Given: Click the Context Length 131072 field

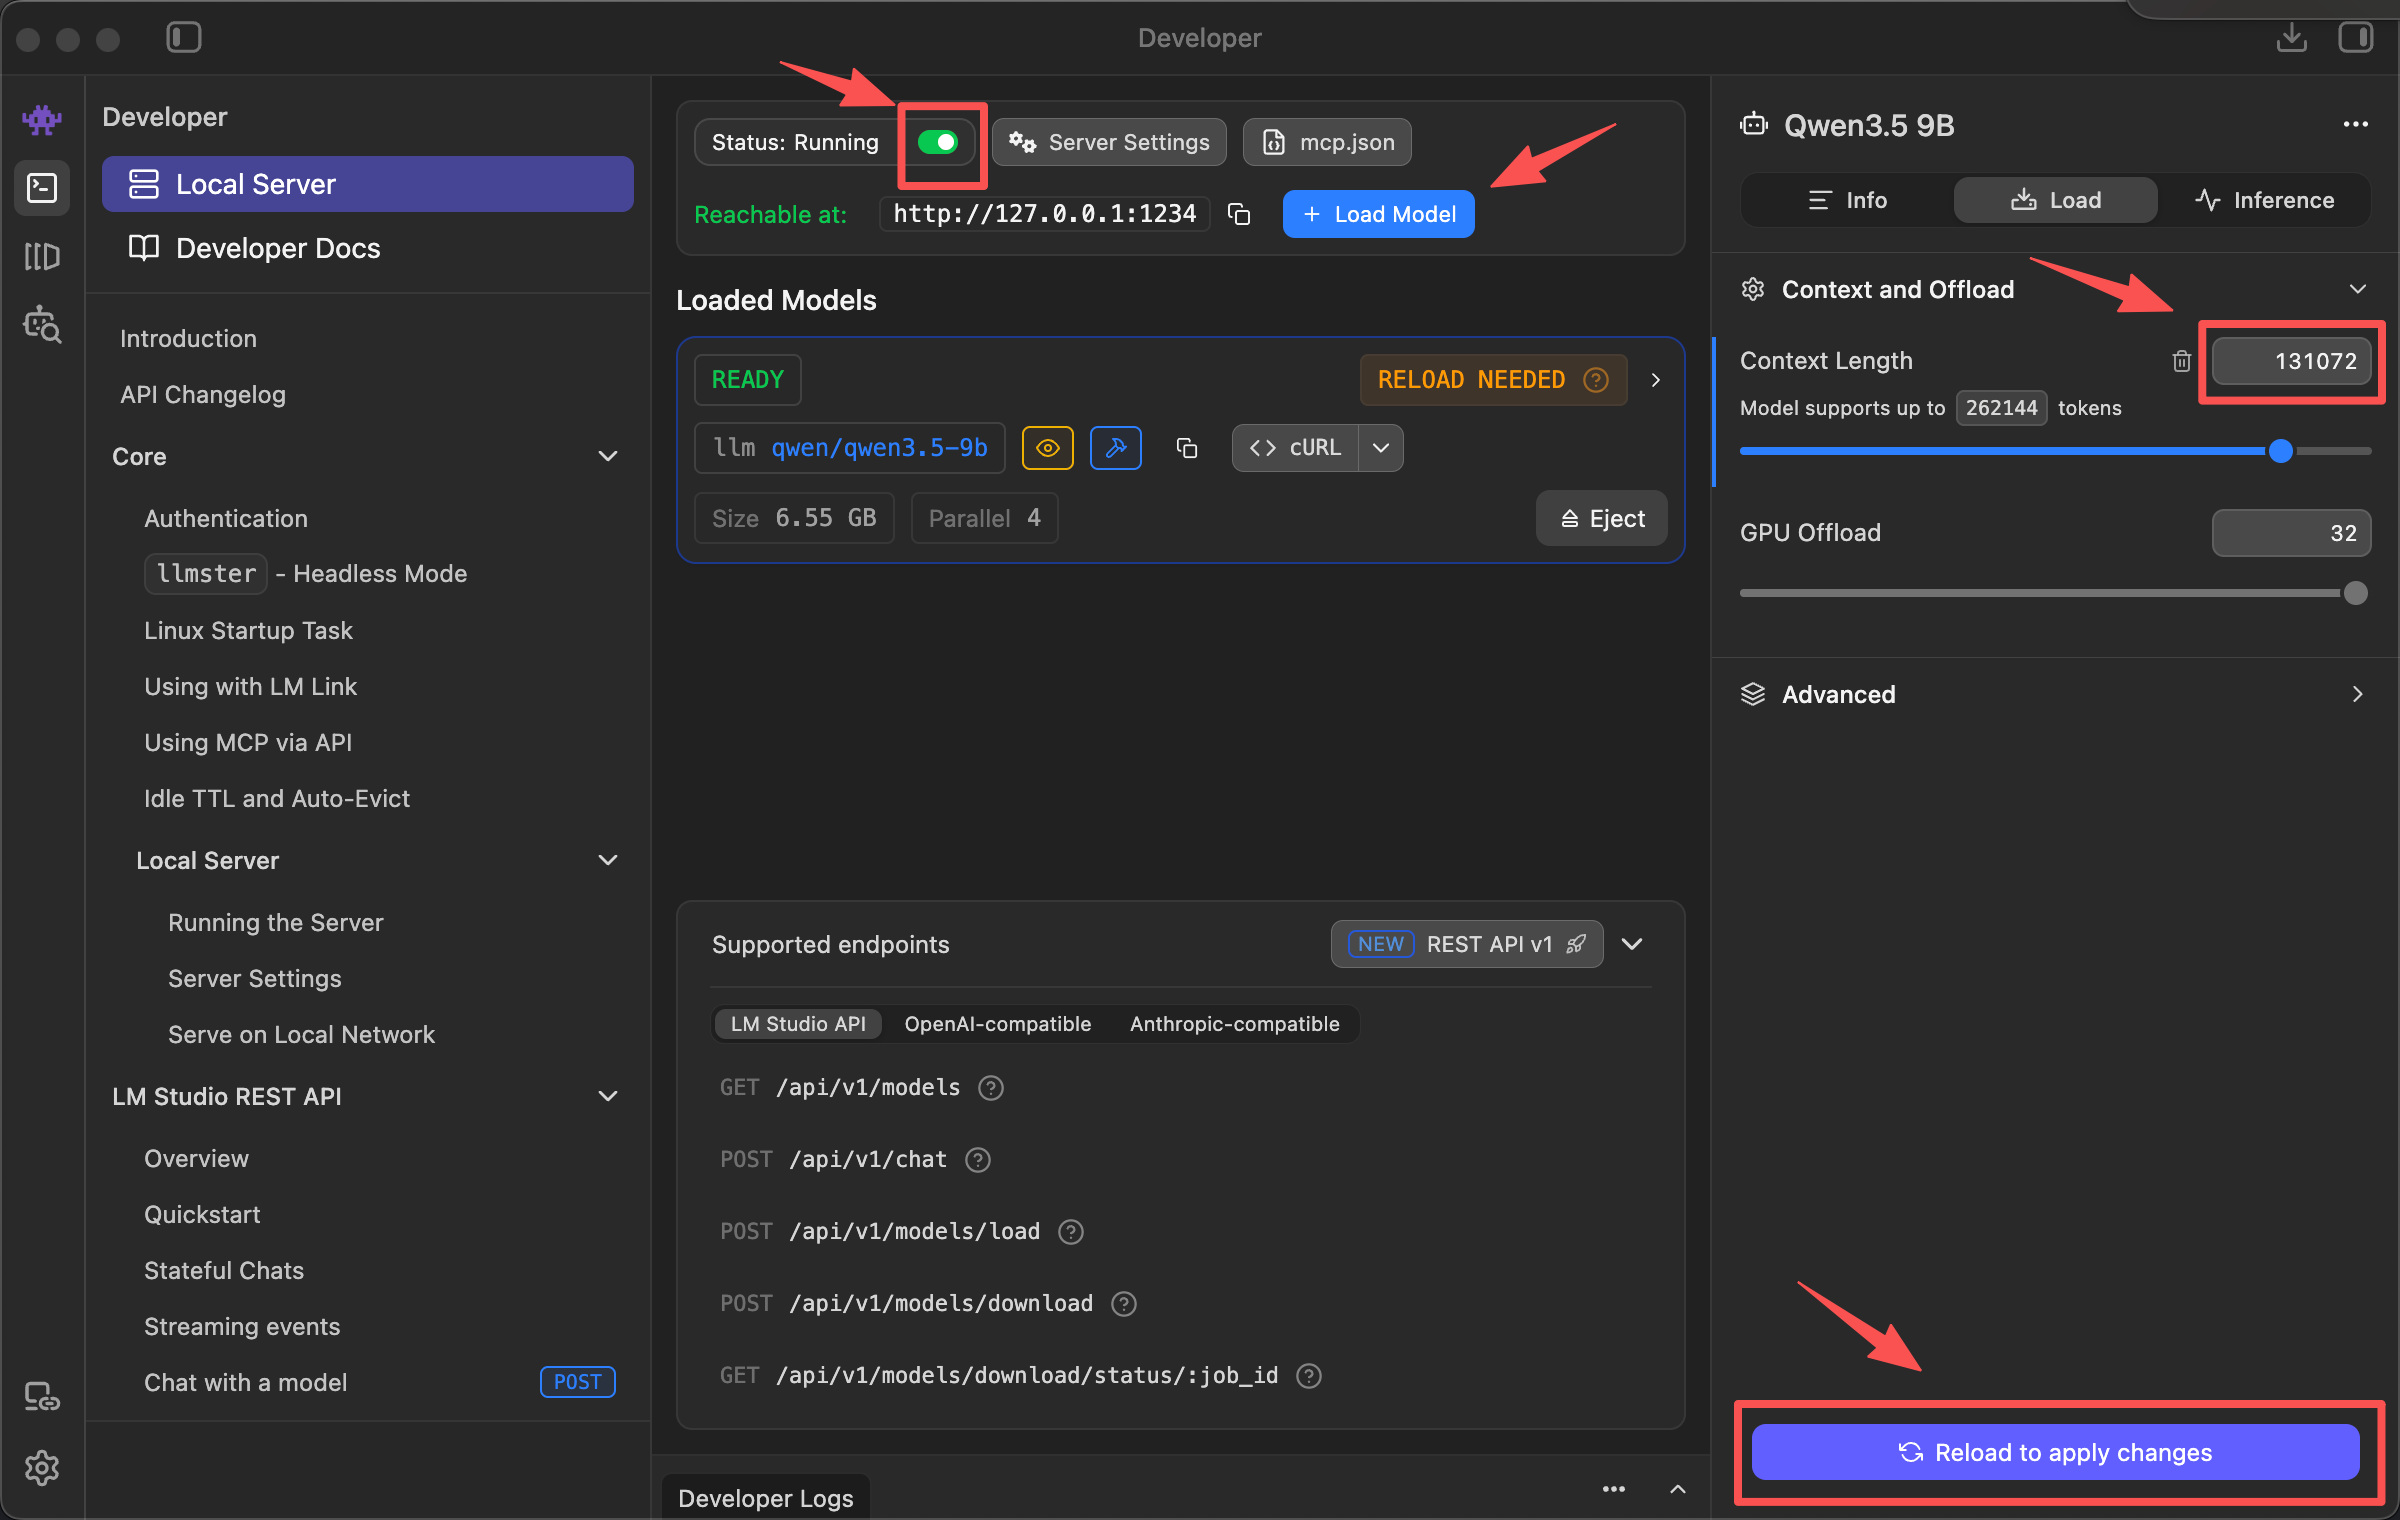Looking at the screenshot, I should 2291,361.
